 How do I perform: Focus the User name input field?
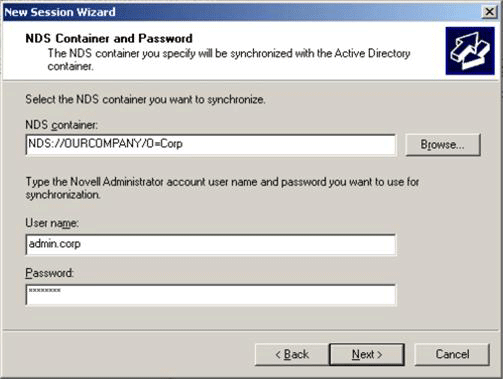[x=211, y=244]
